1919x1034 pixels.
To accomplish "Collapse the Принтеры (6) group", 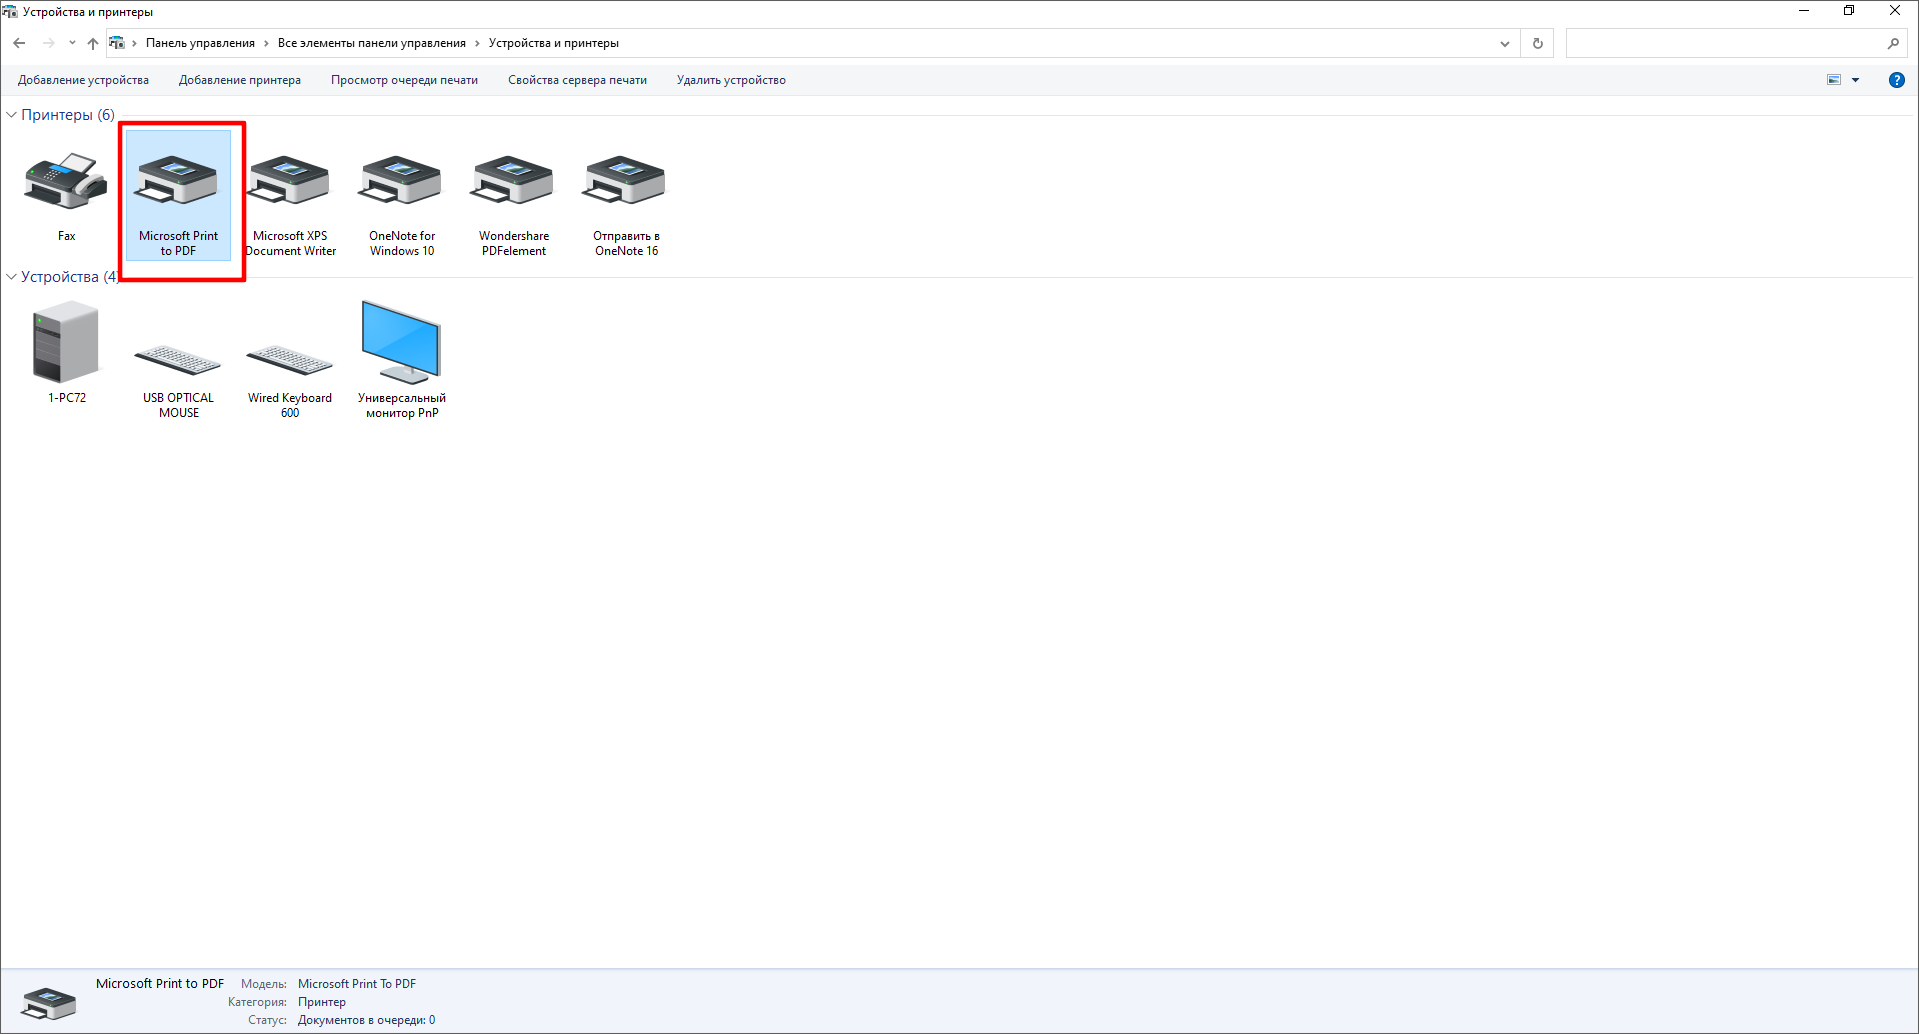I will 11,115.
